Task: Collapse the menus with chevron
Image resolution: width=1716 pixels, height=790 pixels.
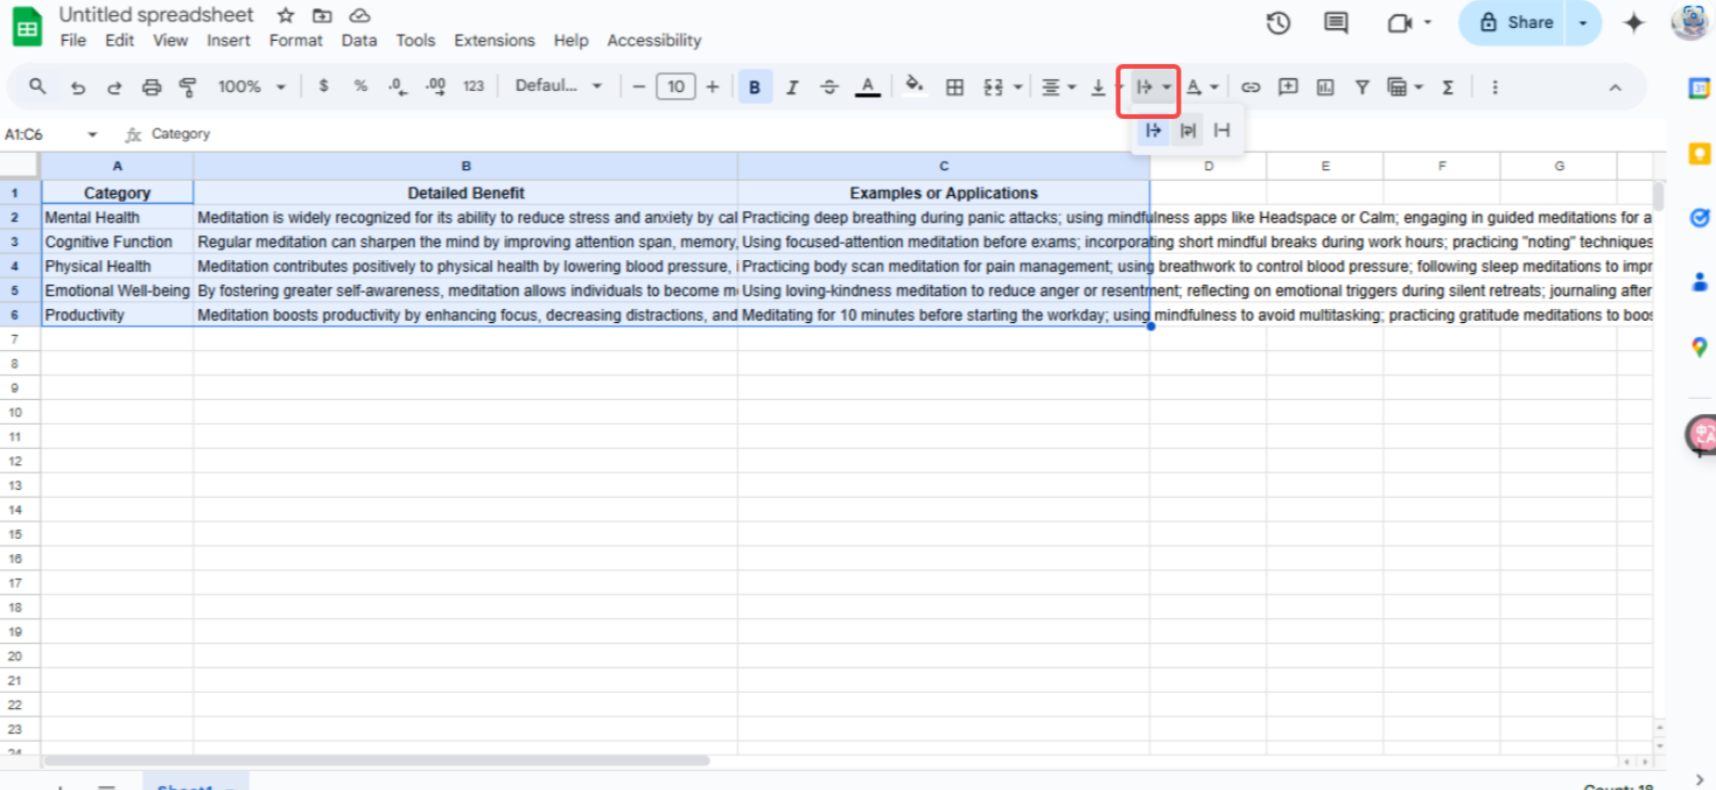Action: coord(1615,87)
